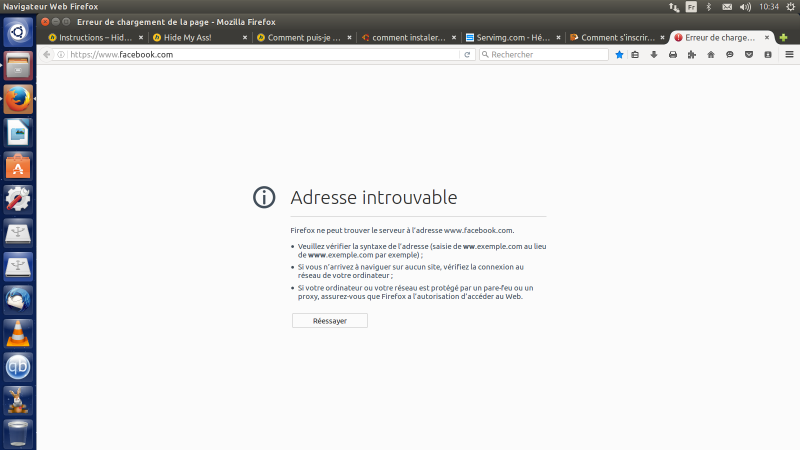The width and height of the screenshot is (800, 450).
Task: Open the aMule launcher icon
Action: point(18,401)
